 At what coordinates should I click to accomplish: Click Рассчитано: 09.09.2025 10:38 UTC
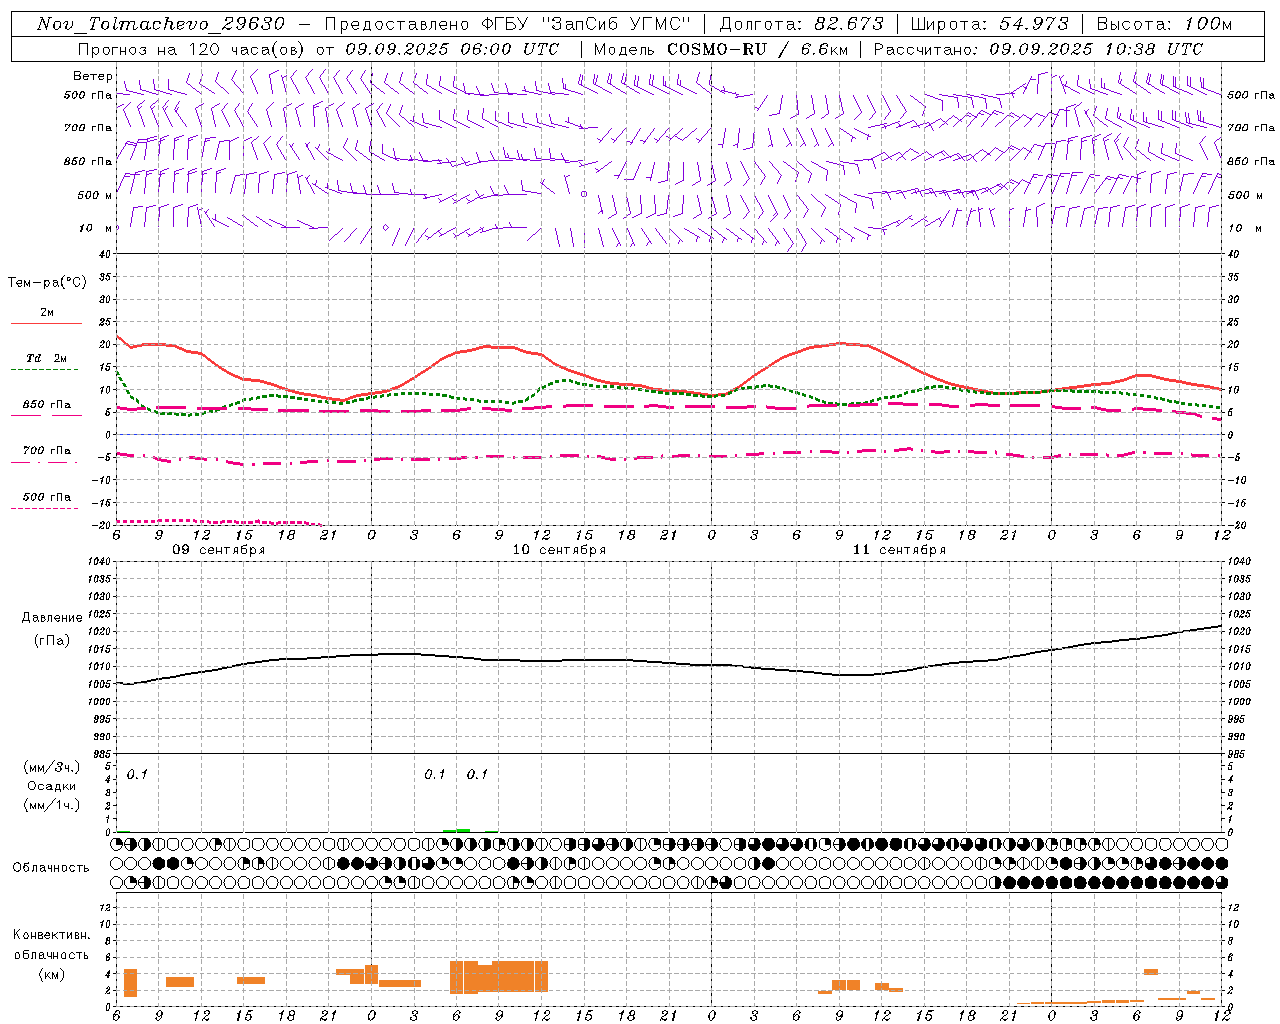click(1038, 49)
